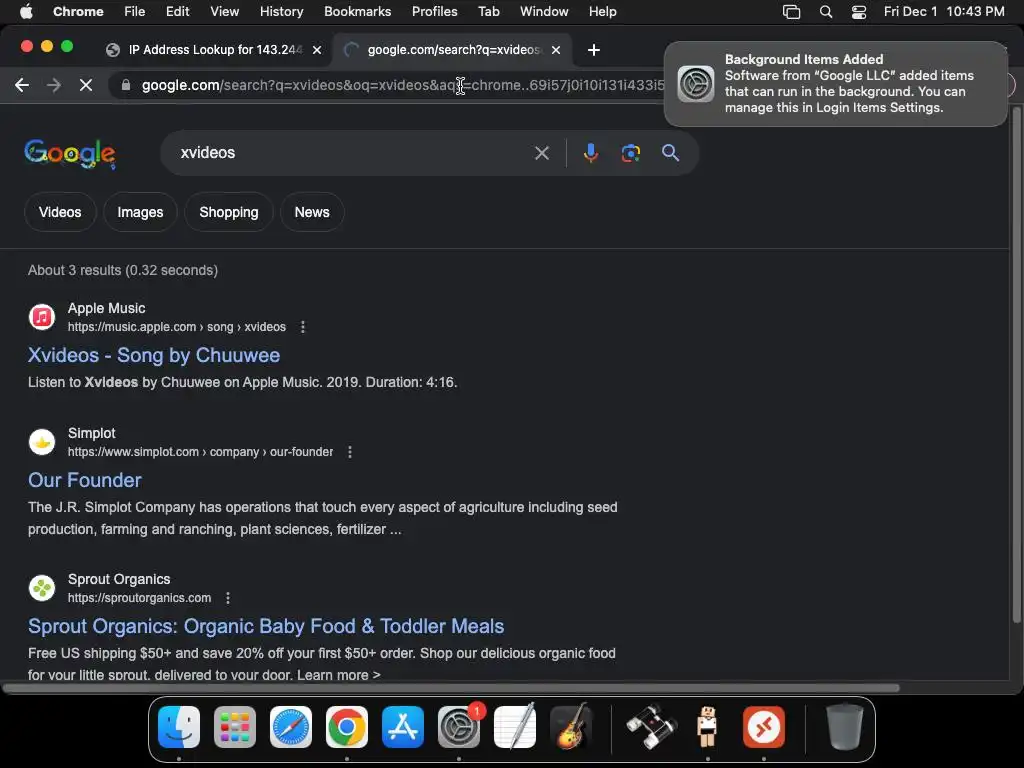Image resolution: width=1024 pixels, height=768 pixels.
Task: Open Safari from the Dock
Action: (x=291, y=726)
